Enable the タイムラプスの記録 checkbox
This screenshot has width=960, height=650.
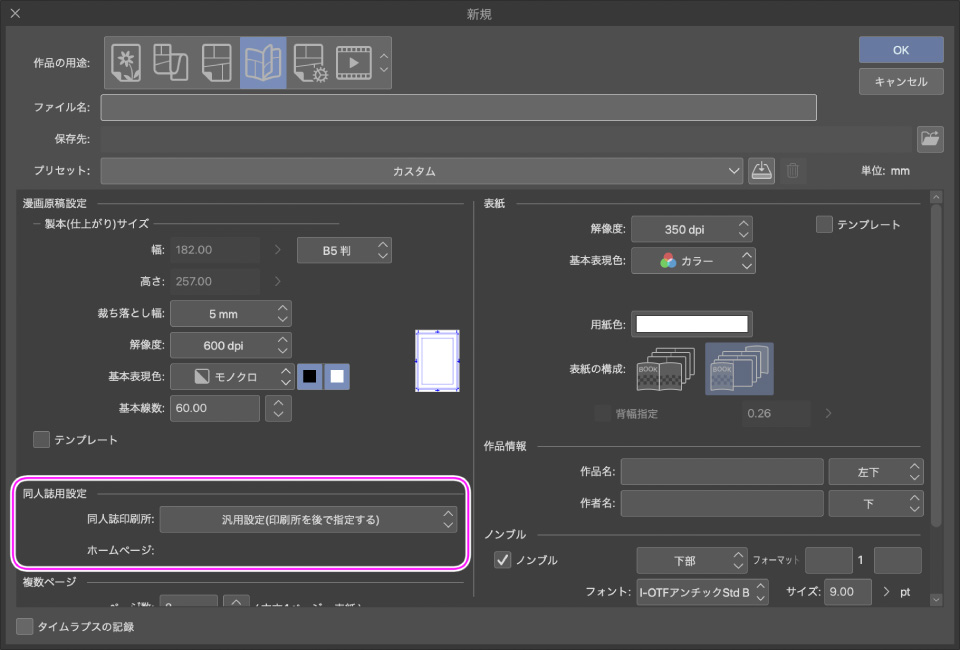coord(25,627)
